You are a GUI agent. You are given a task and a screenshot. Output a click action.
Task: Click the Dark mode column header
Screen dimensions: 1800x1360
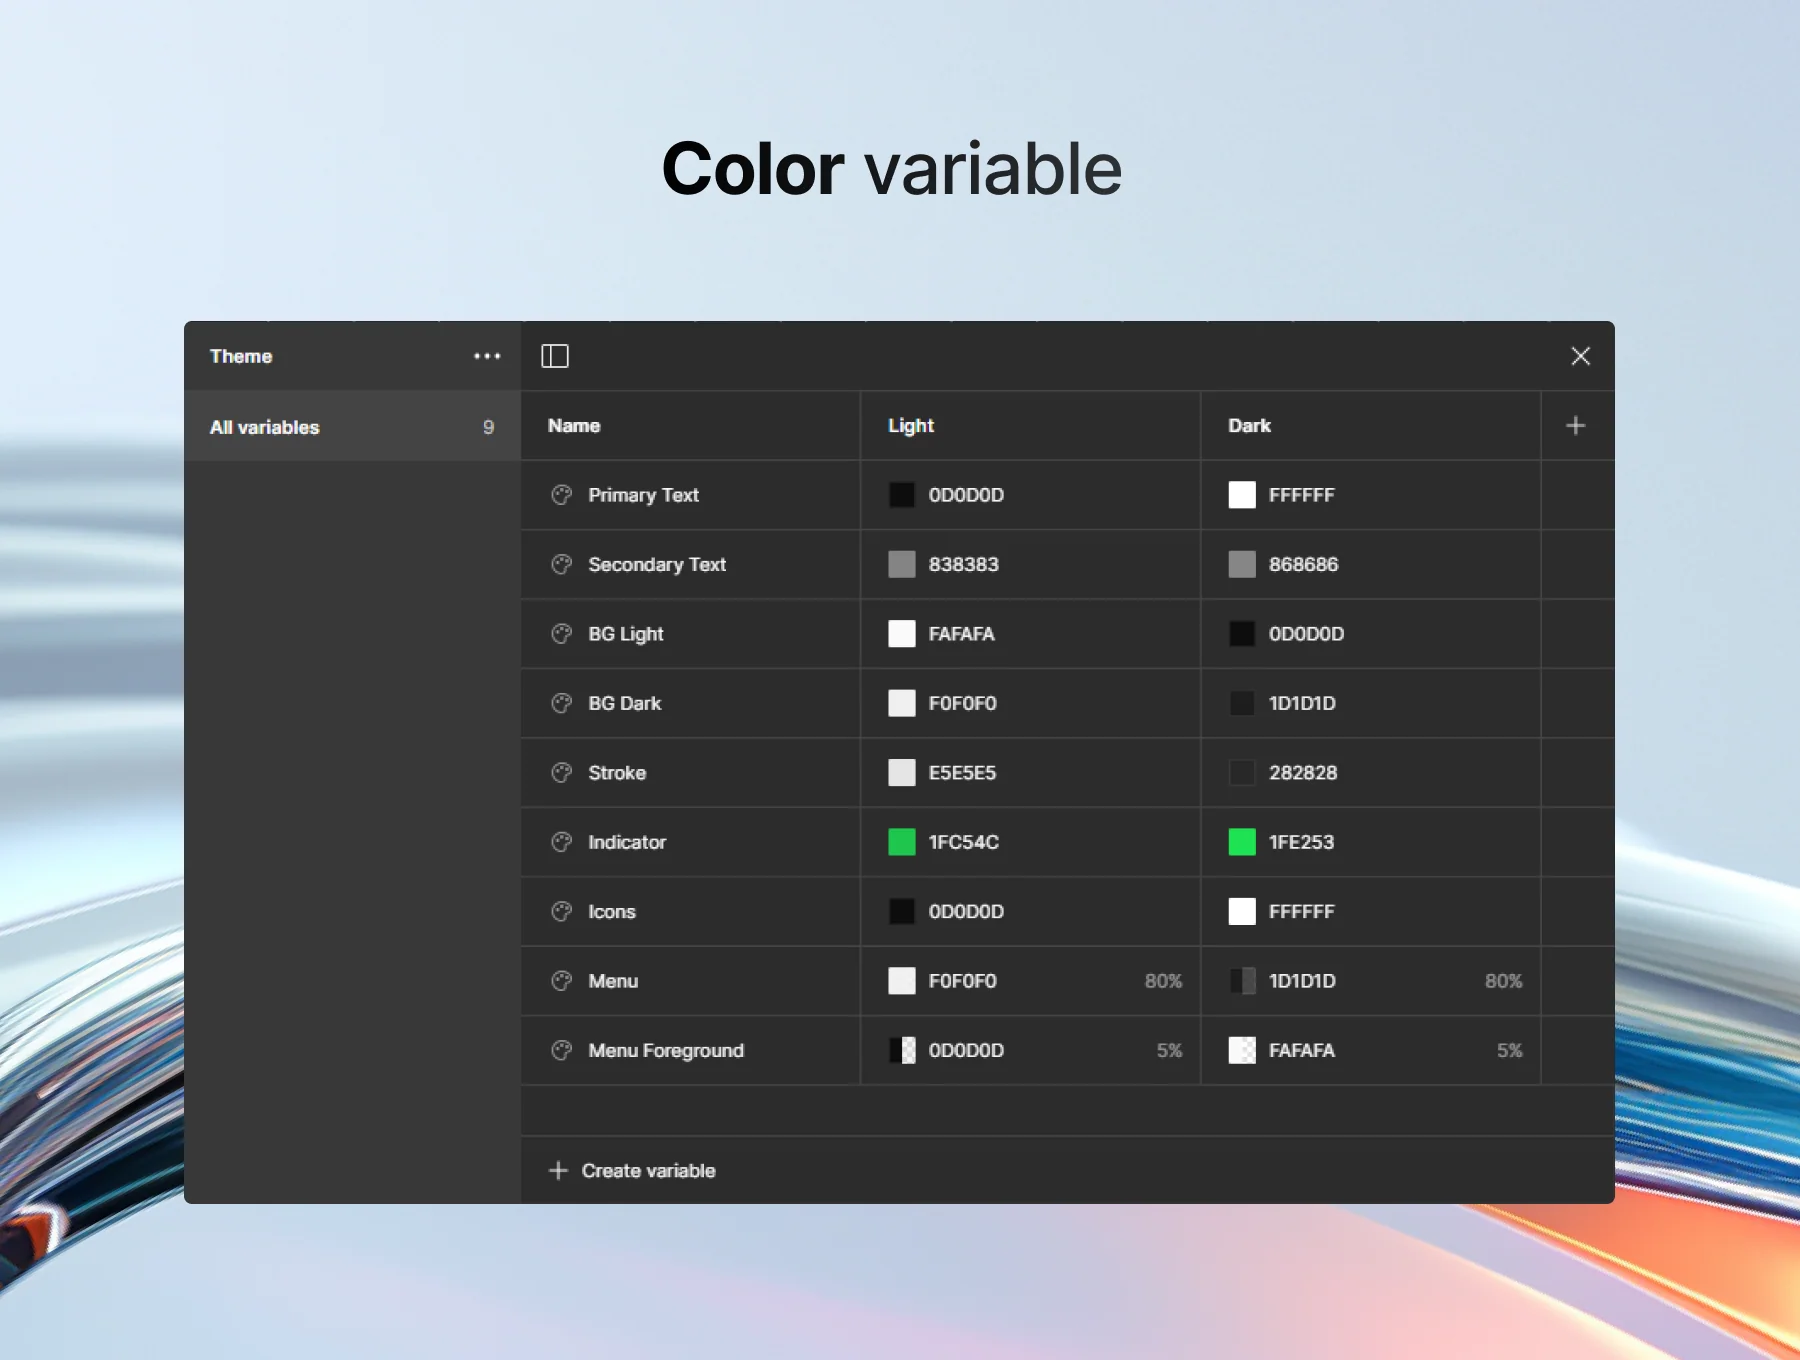(1249, 426)
